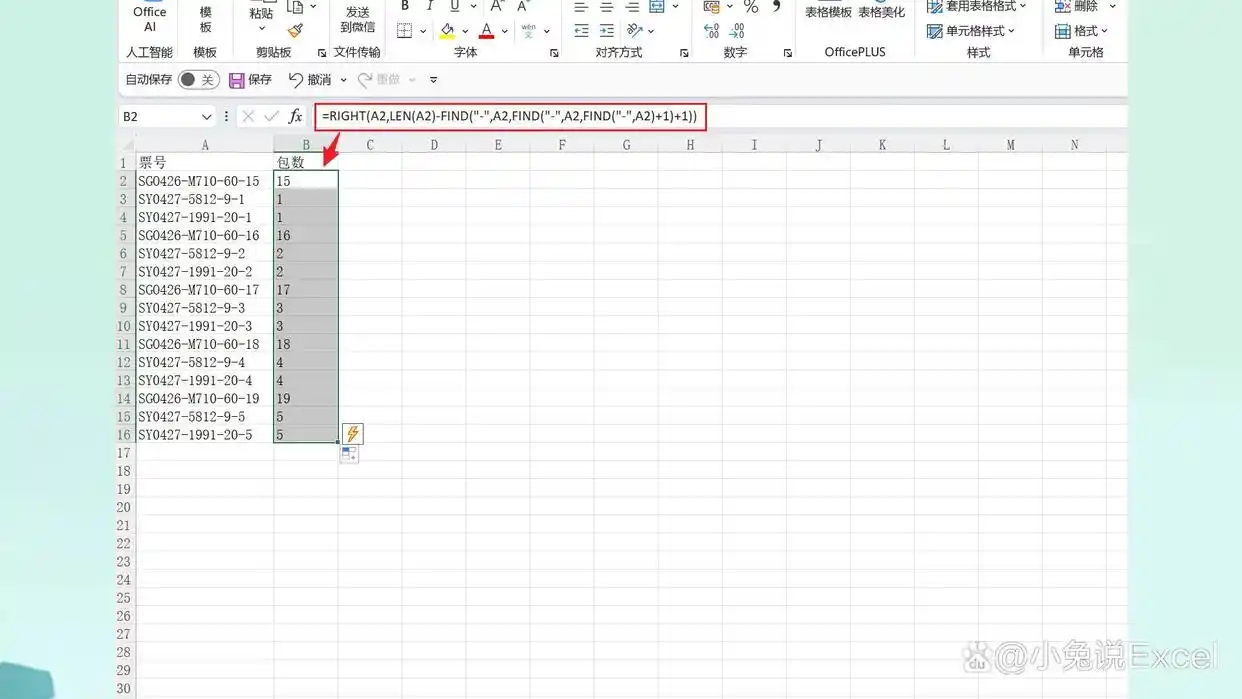Open the Auto Fill Options icon
1242x699 pixels.
(349, 455)
